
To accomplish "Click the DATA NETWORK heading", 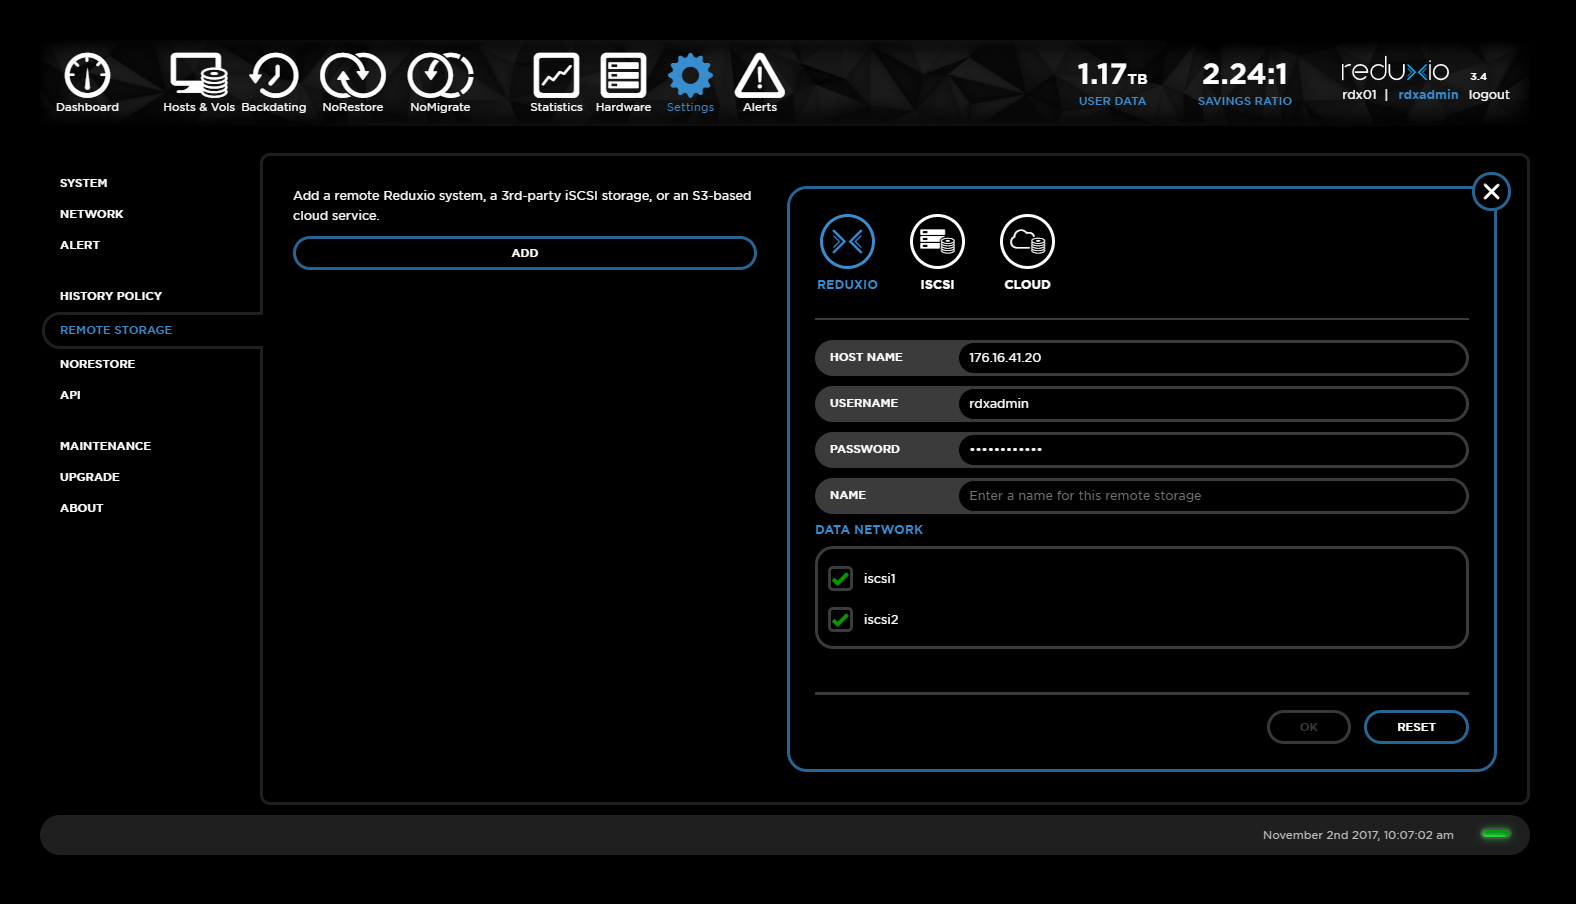I will (x=869, y=530).
